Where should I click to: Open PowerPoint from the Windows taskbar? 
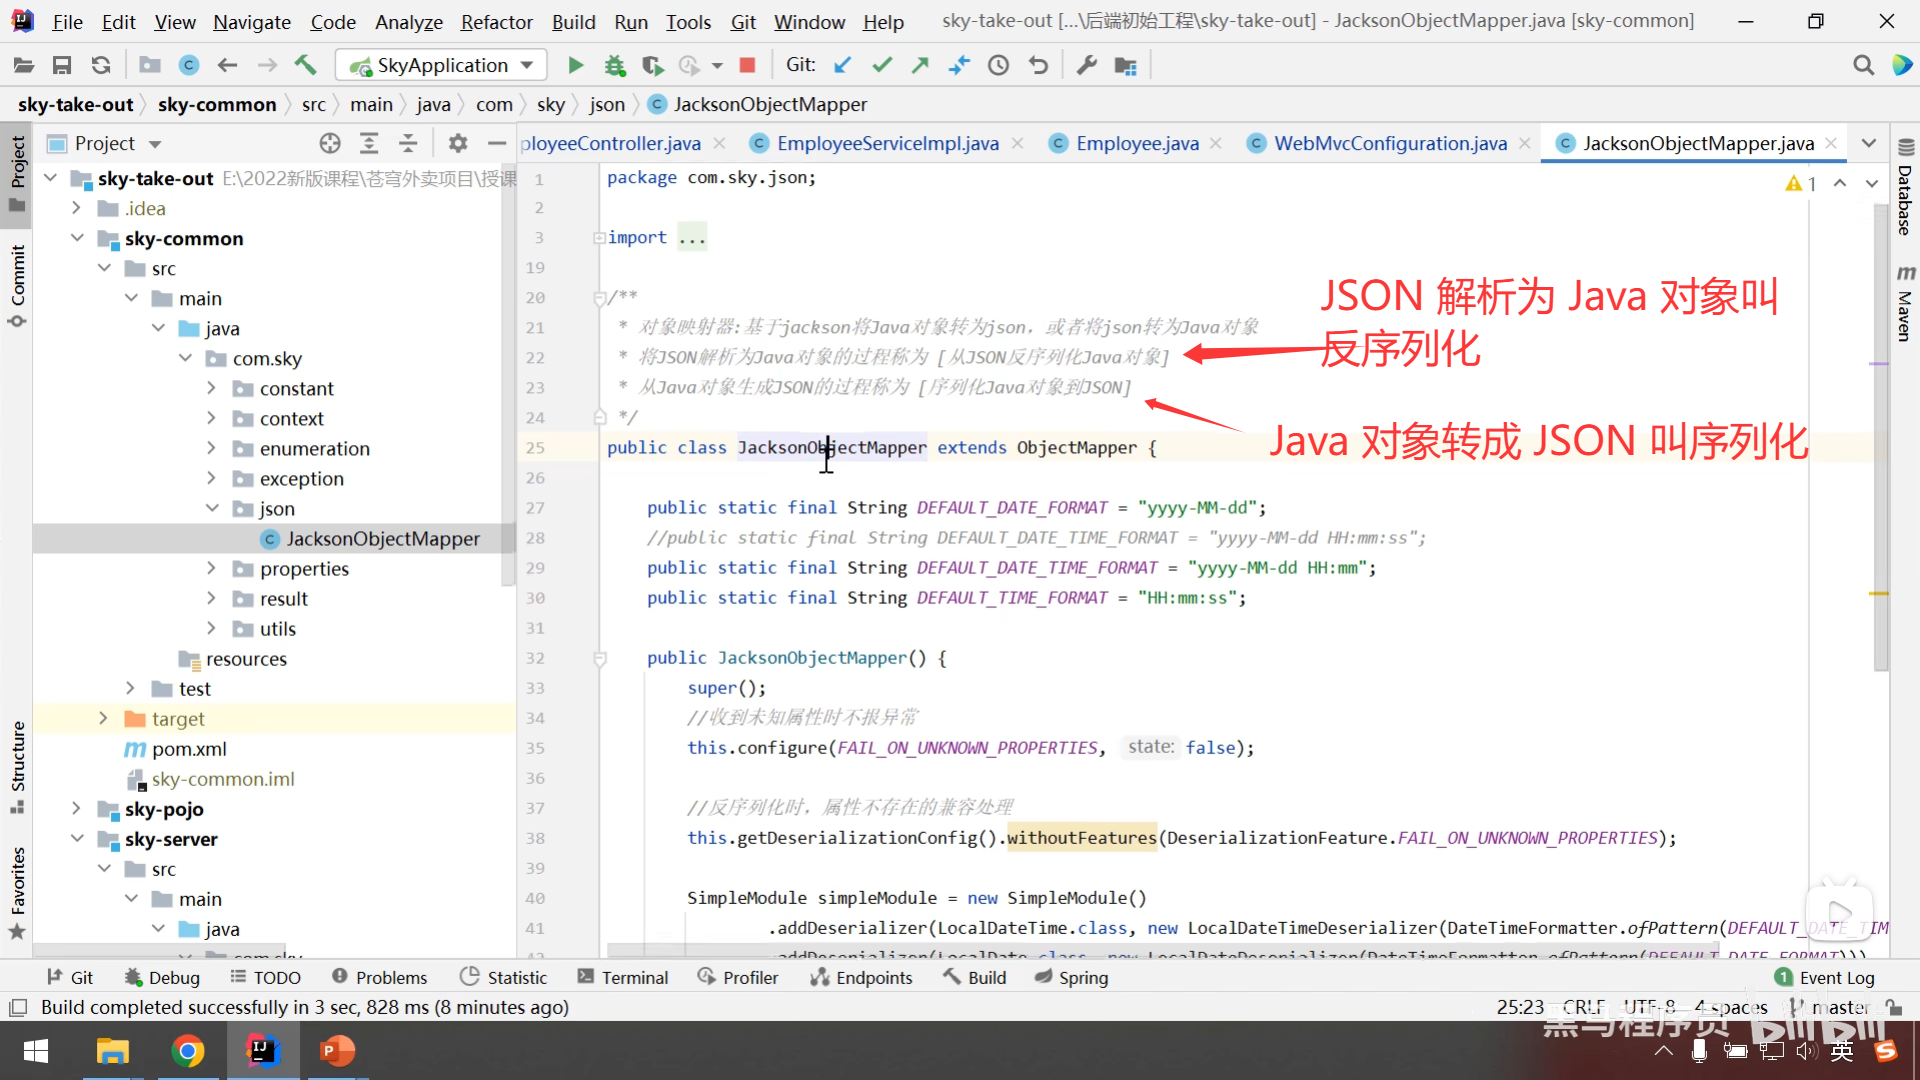coord(337,1051)
